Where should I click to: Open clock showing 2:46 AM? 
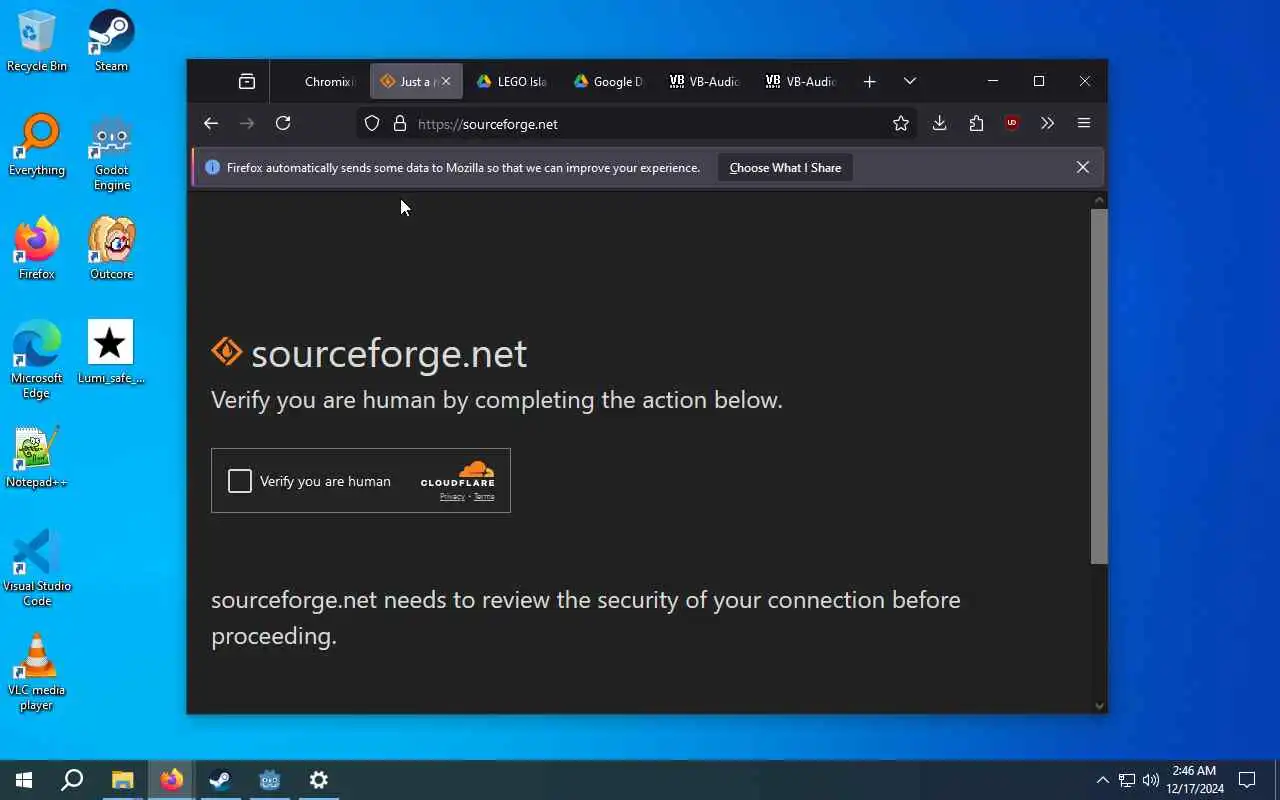[x=1194, y=780]
